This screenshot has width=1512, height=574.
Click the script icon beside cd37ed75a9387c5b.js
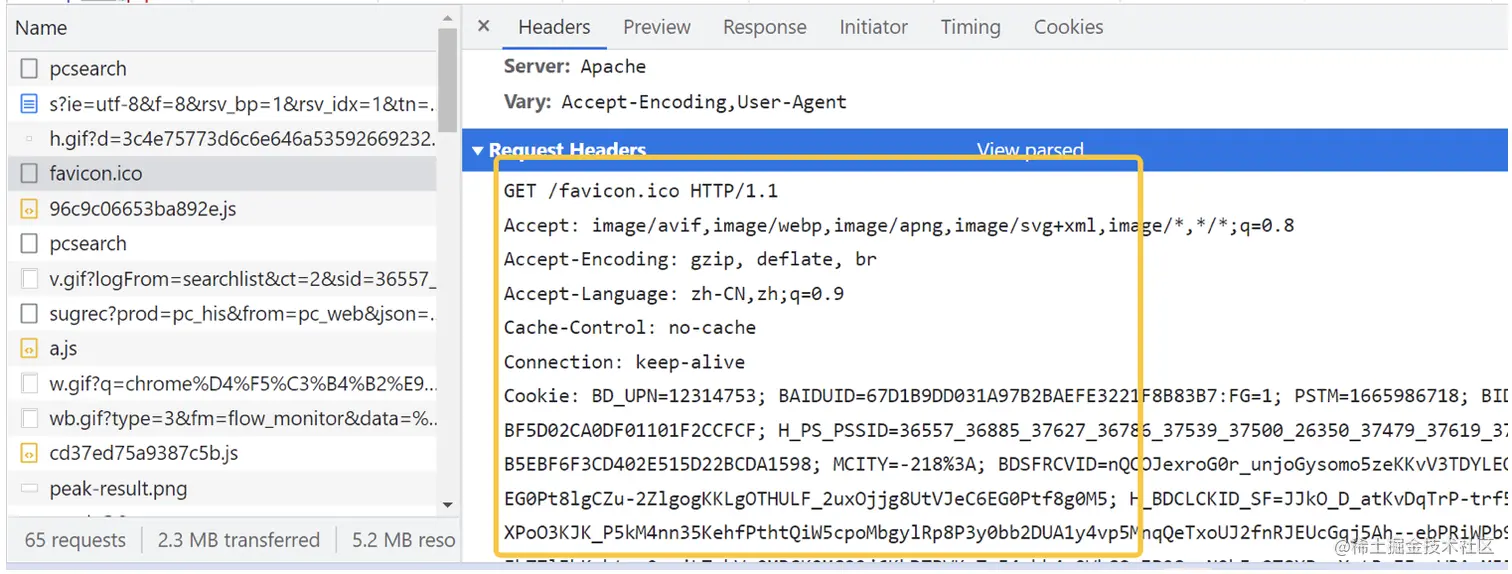pyautogui.click(x=29, y=454)
